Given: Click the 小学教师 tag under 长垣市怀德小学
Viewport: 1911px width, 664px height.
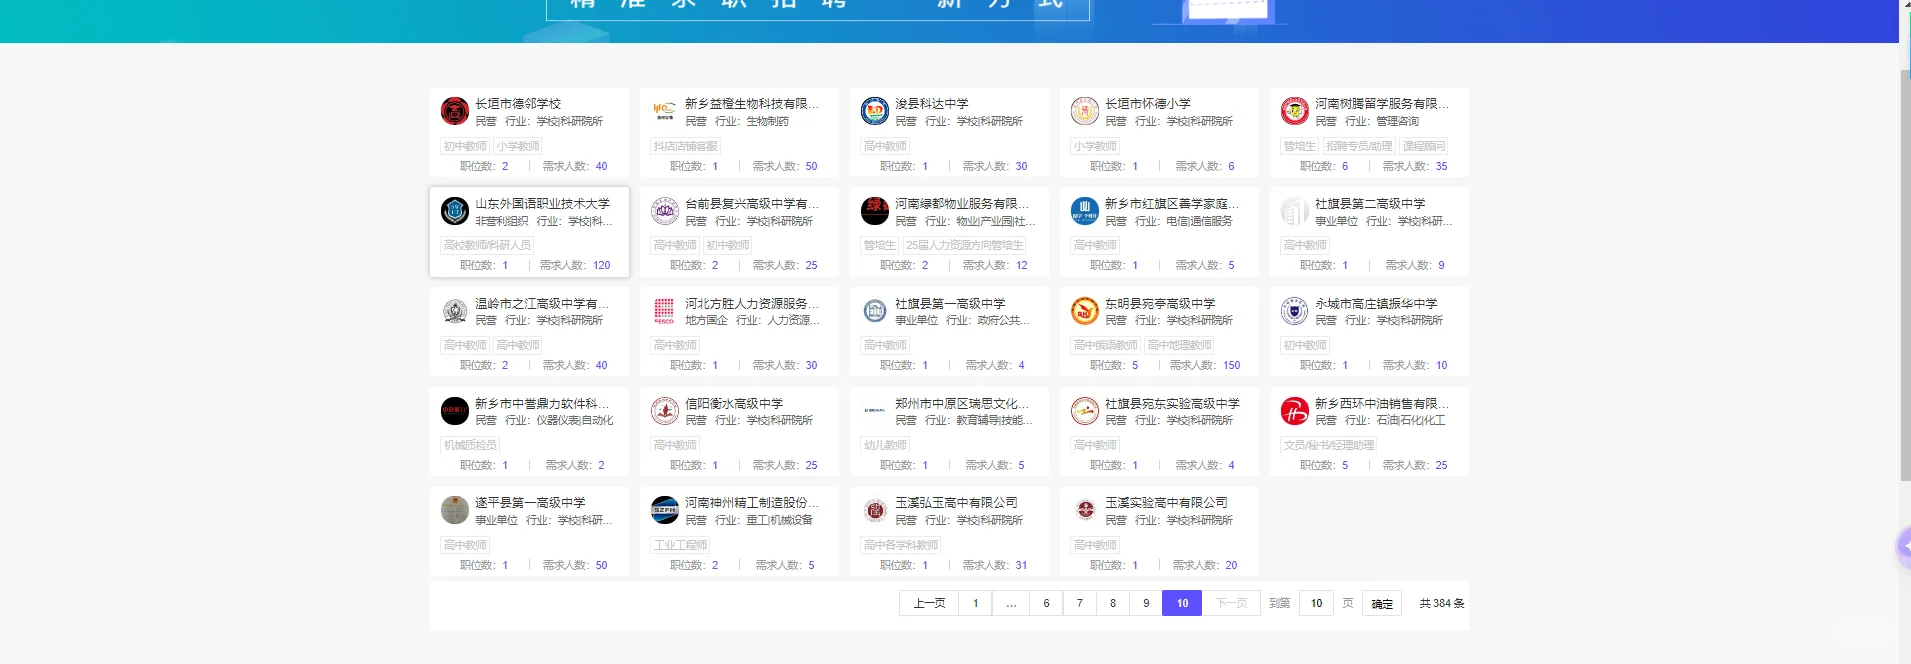Looking at the screenshot, I should (x=1095, y=146).
